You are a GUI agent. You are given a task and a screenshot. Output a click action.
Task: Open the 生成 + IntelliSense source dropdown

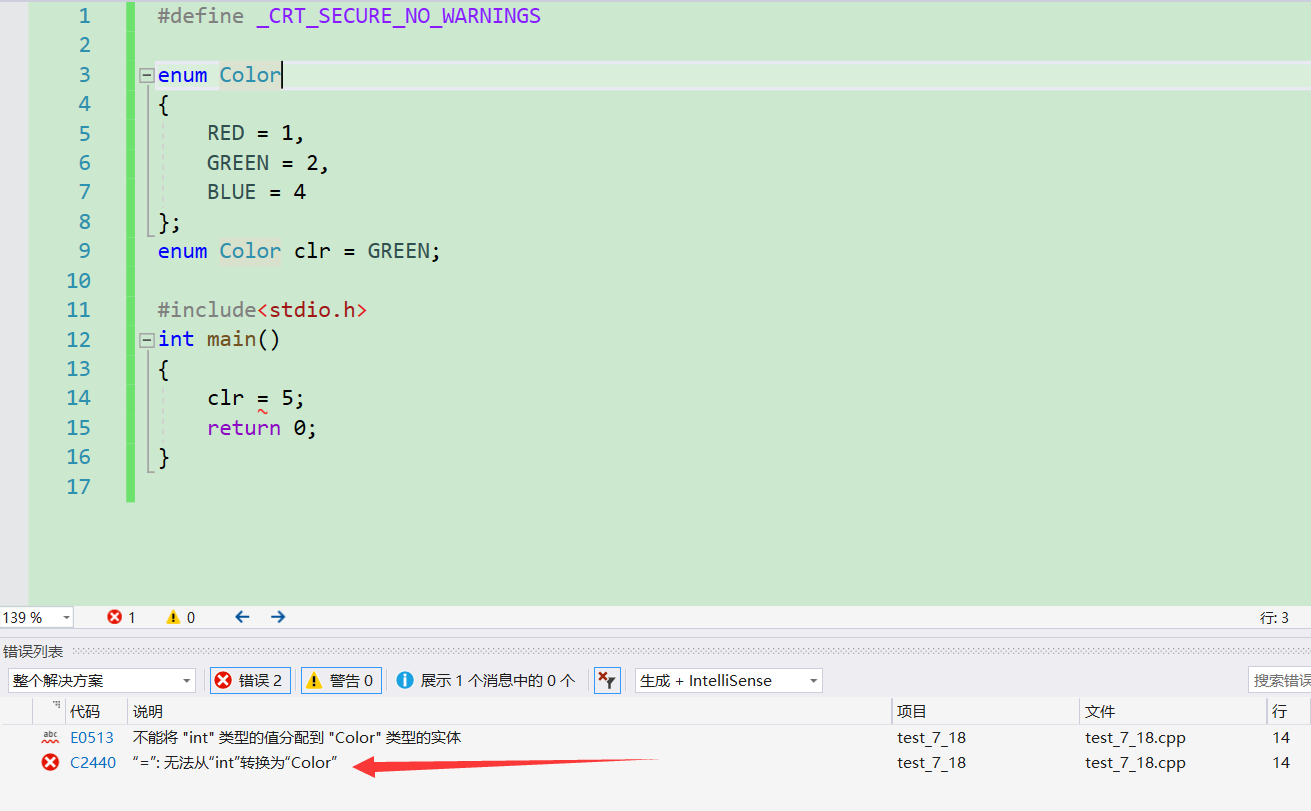[x=729, y=681]
